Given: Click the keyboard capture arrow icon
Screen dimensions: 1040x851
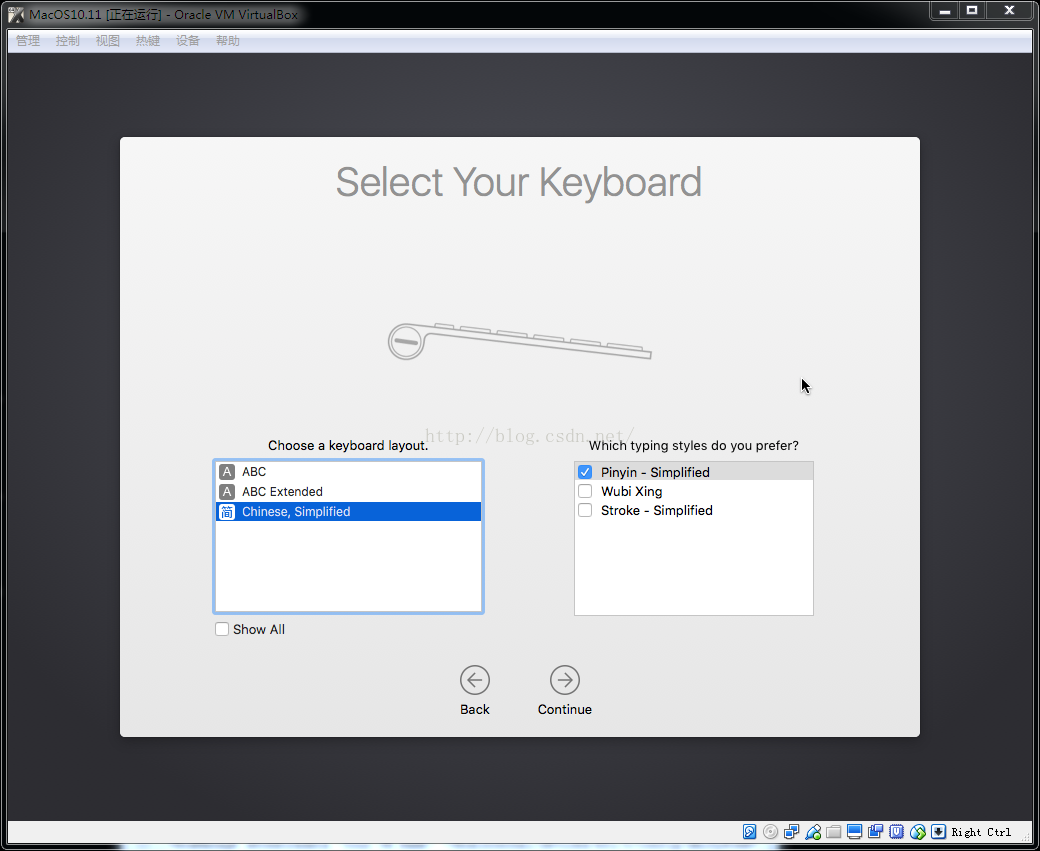Looking at the screenshot, I should point(939,832).
